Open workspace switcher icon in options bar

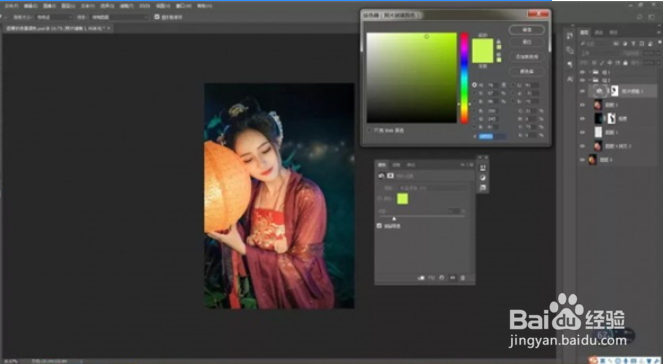click(652, 17)
